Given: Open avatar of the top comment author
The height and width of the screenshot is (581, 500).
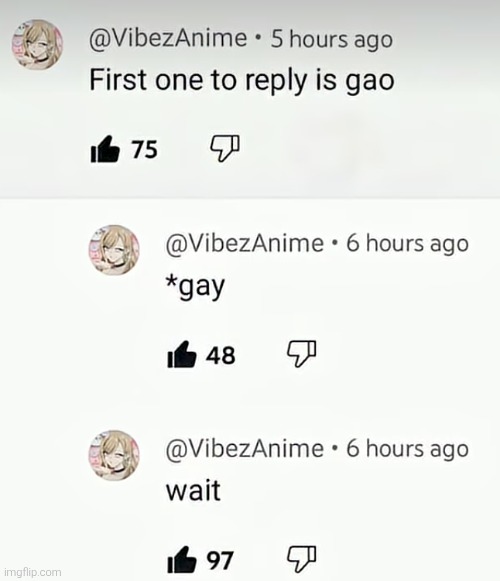Looking at the screenshot, I should pyautogui.click(x=37, y=44).
